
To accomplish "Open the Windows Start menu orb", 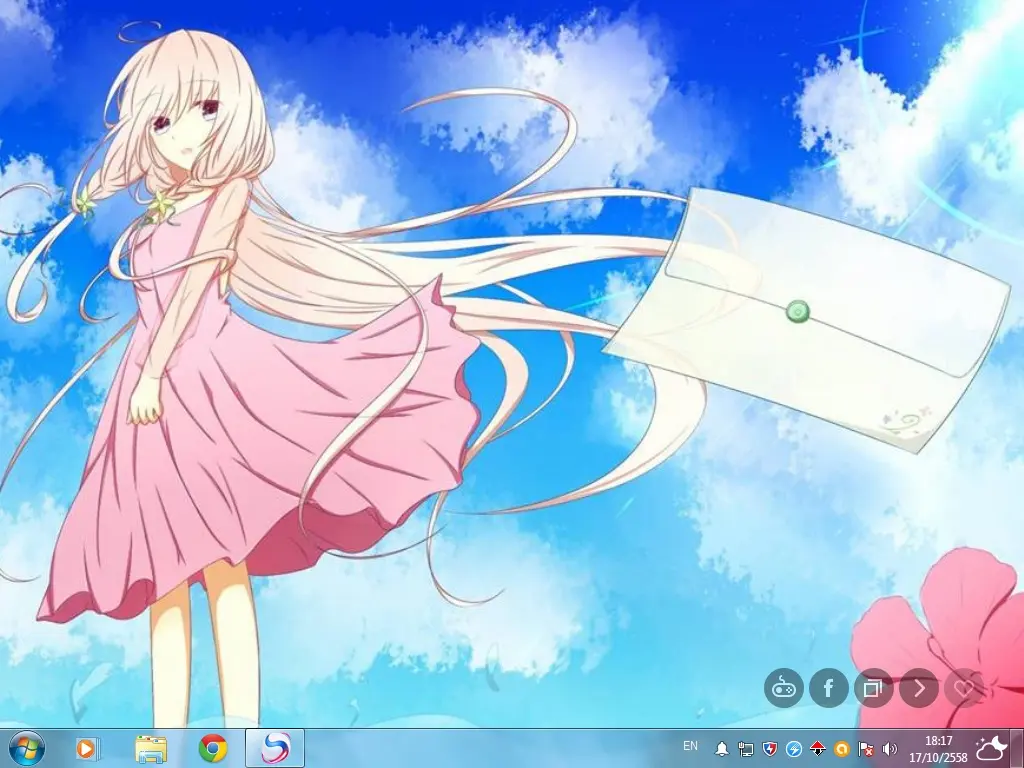I will pyautogui.click(x=27, y=748).
